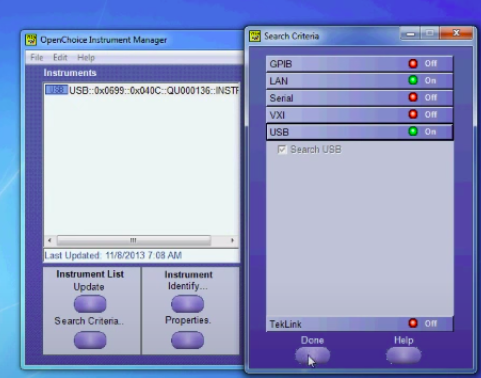Screen dimensions: 481x378
Task: Toggle the USB green status indicator
Action: pyautogui.click(x=413, y=131)
